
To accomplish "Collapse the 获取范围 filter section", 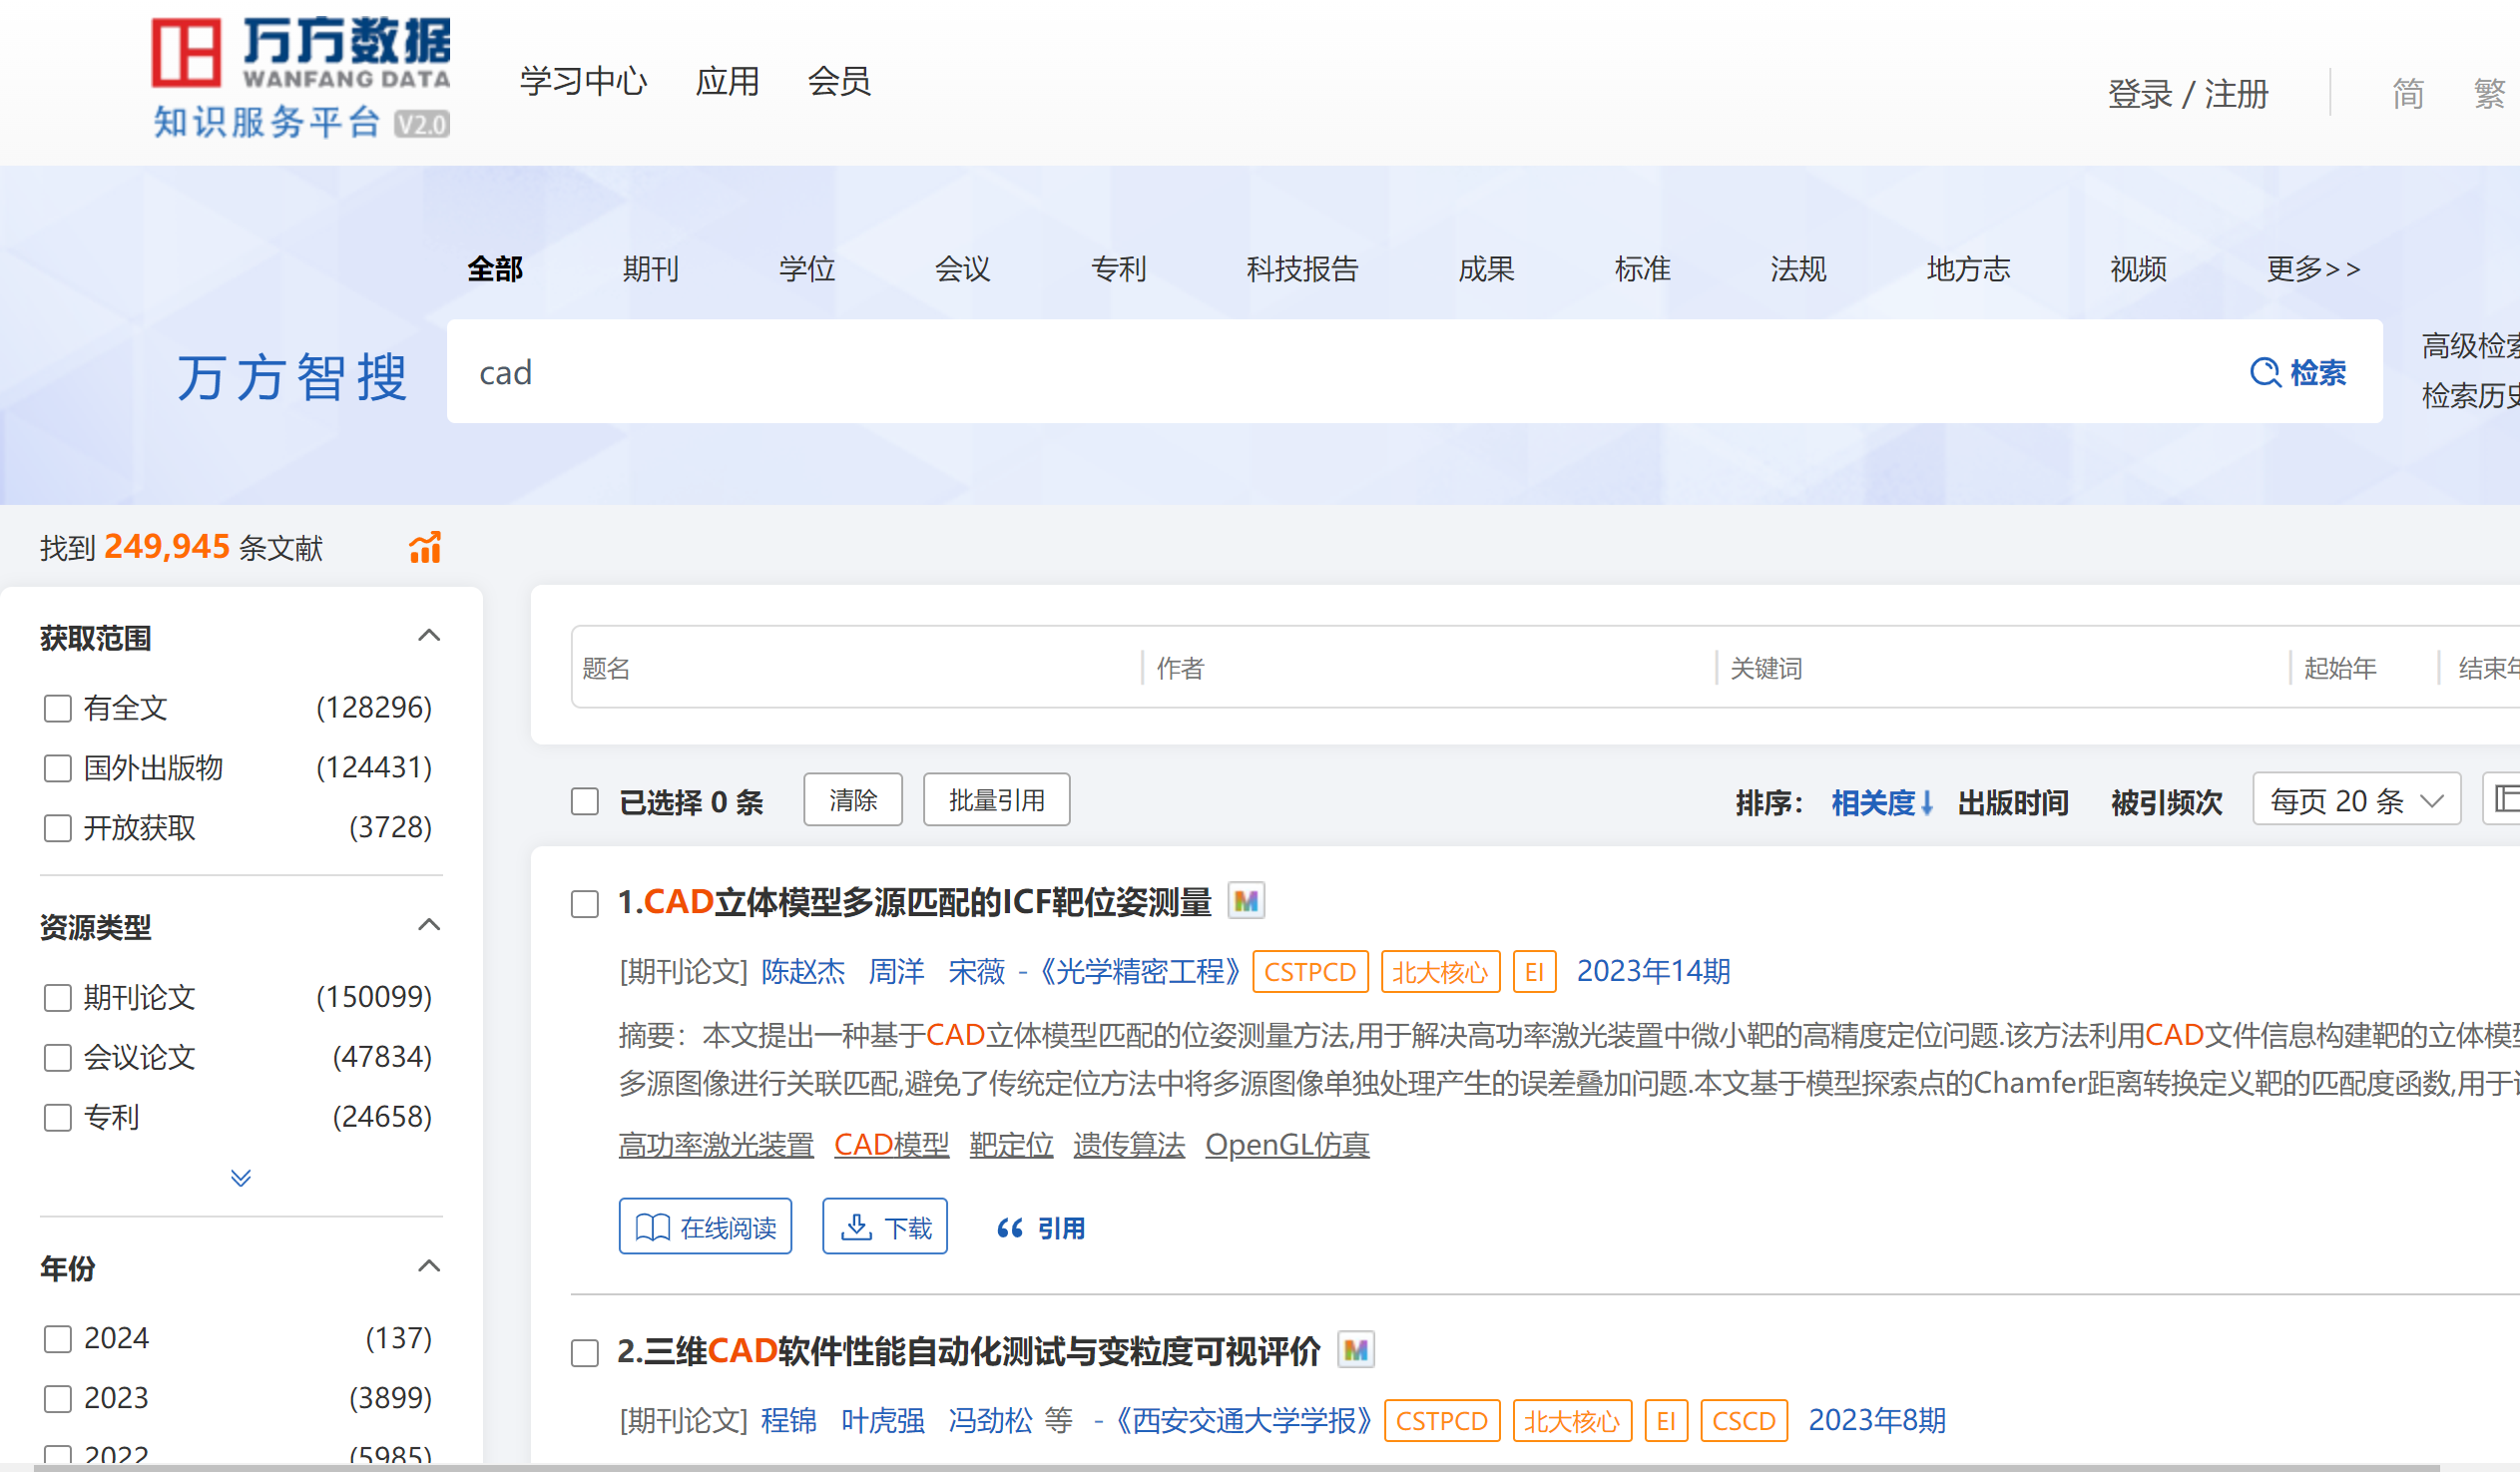I will click(429, 636).
